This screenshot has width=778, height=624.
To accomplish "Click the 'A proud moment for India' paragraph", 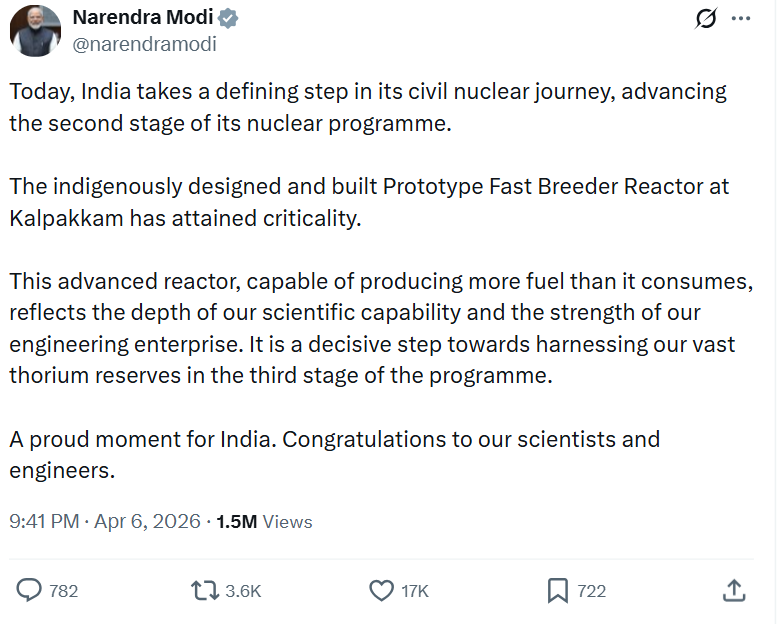I will tap(334, 454).
